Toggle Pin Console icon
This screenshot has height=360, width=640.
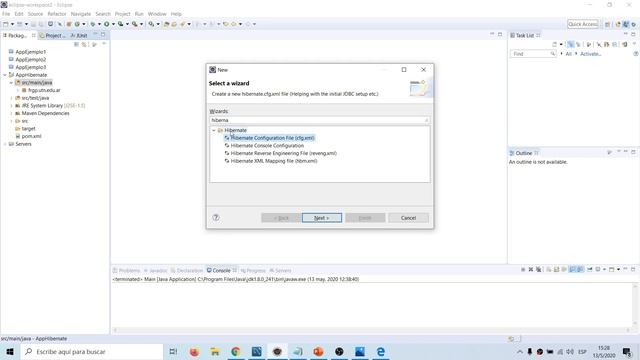[x=590, y=269]
